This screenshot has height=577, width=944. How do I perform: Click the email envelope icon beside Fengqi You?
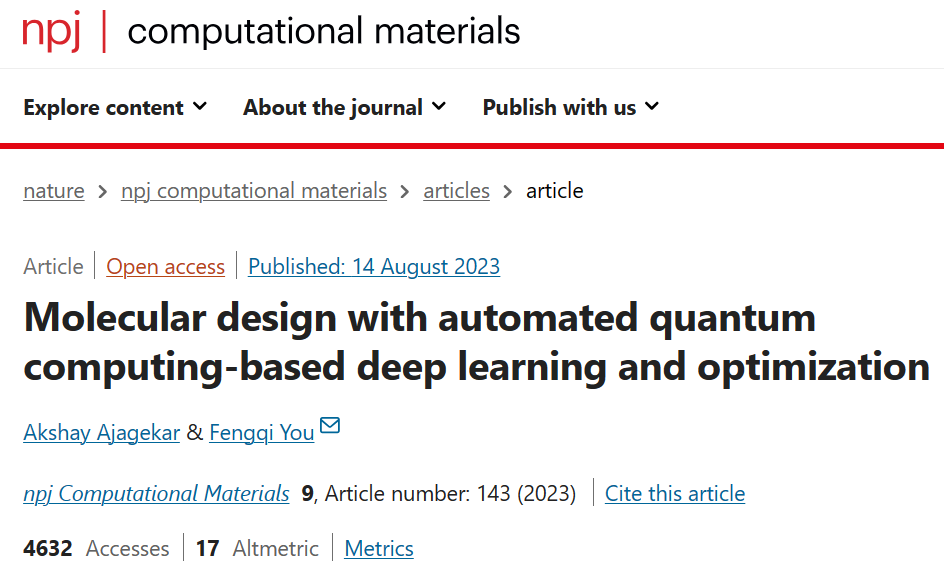pyautogui.click(x=330, y=425)
